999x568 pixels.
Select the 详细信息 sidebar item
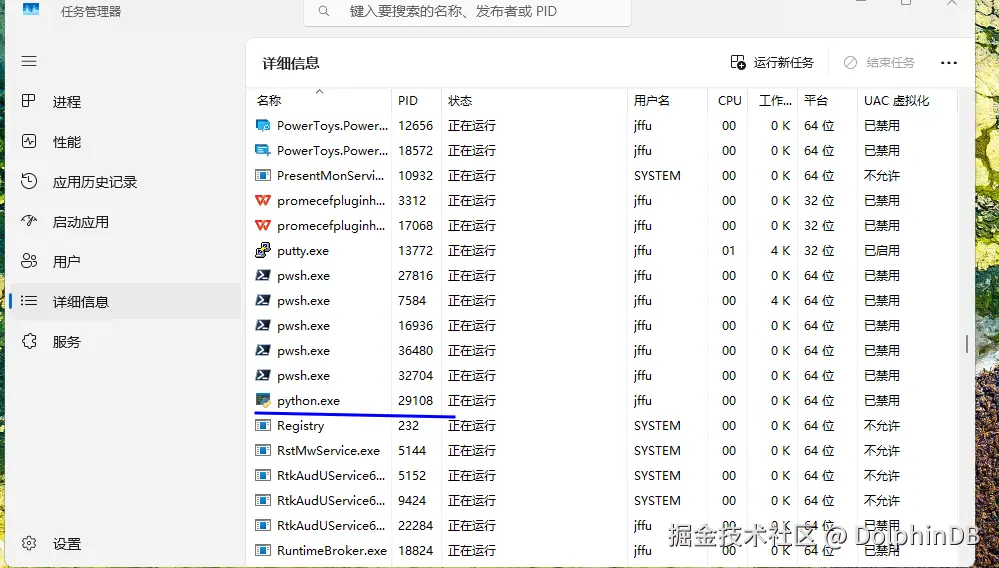point(125,302)
